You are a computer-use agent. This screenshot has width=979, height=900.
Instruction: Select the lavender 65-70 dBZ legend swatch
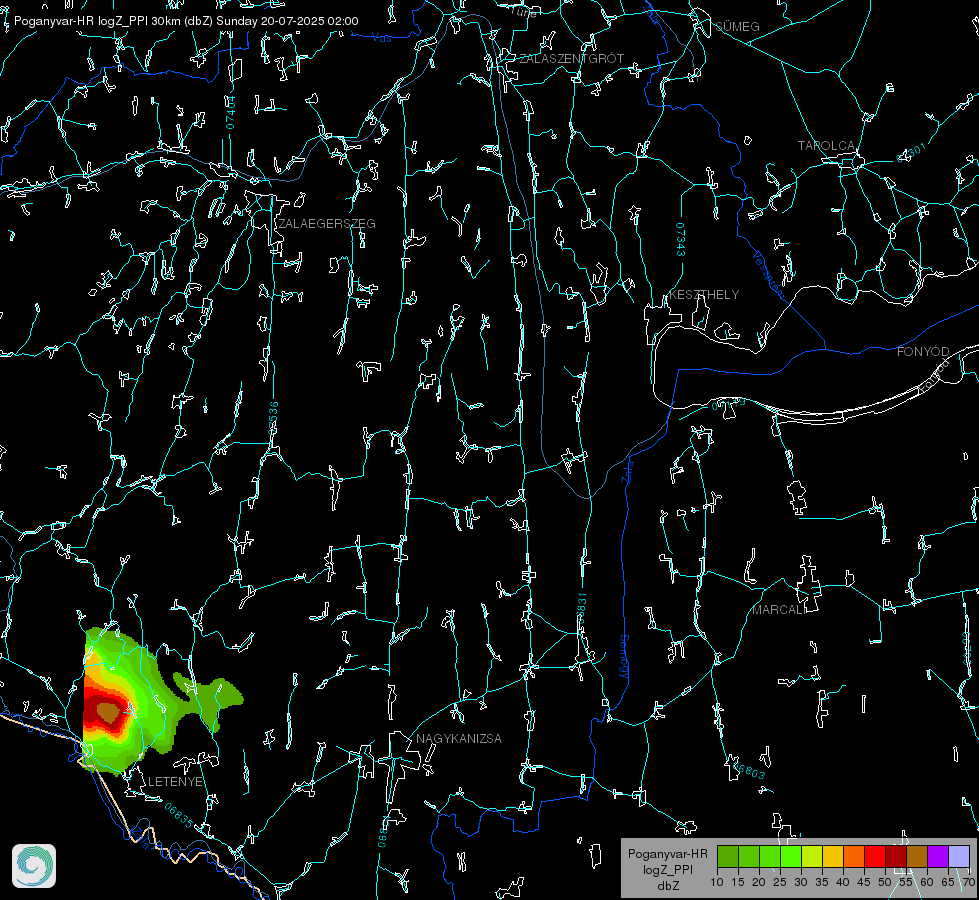[959, 856]
